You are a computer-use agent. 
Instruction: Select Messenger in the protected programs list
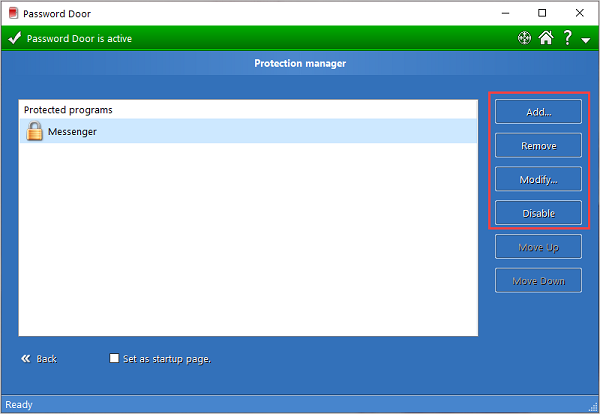tap(72, 131)
